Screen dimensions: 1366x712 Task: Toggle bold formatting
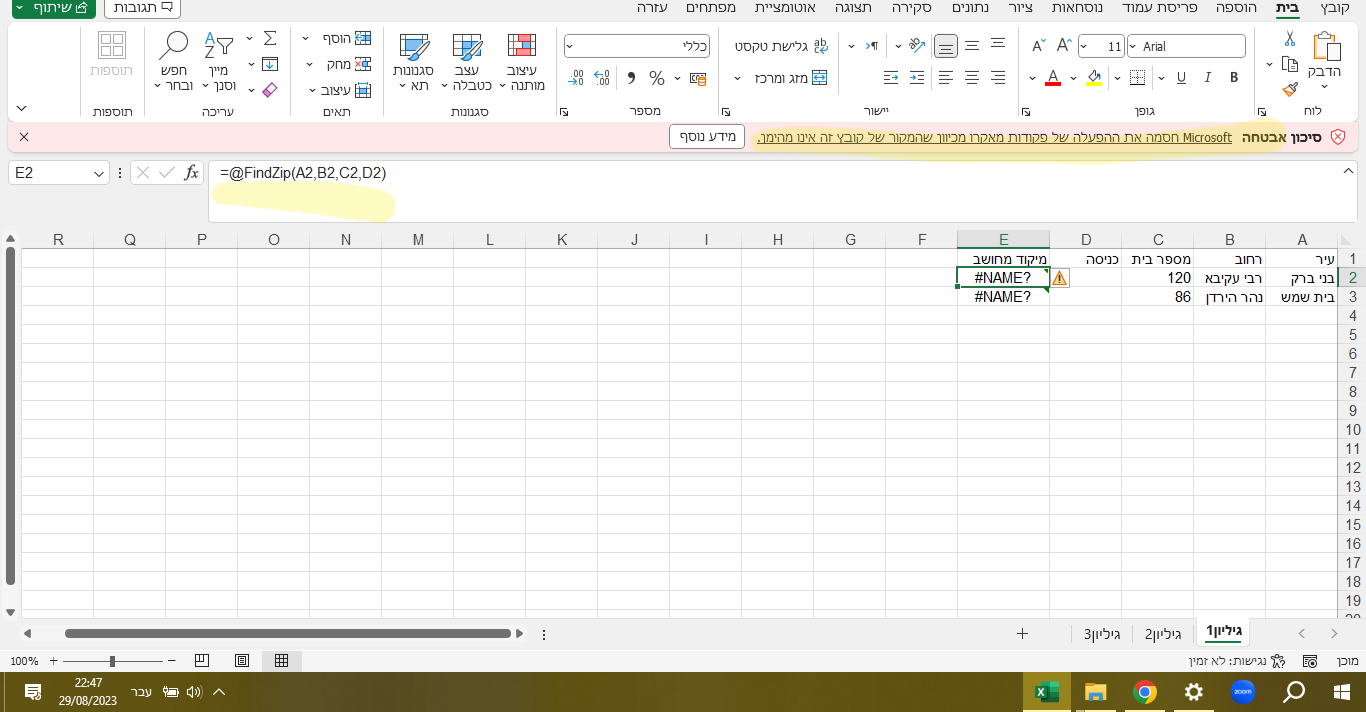pos(1234,78)
